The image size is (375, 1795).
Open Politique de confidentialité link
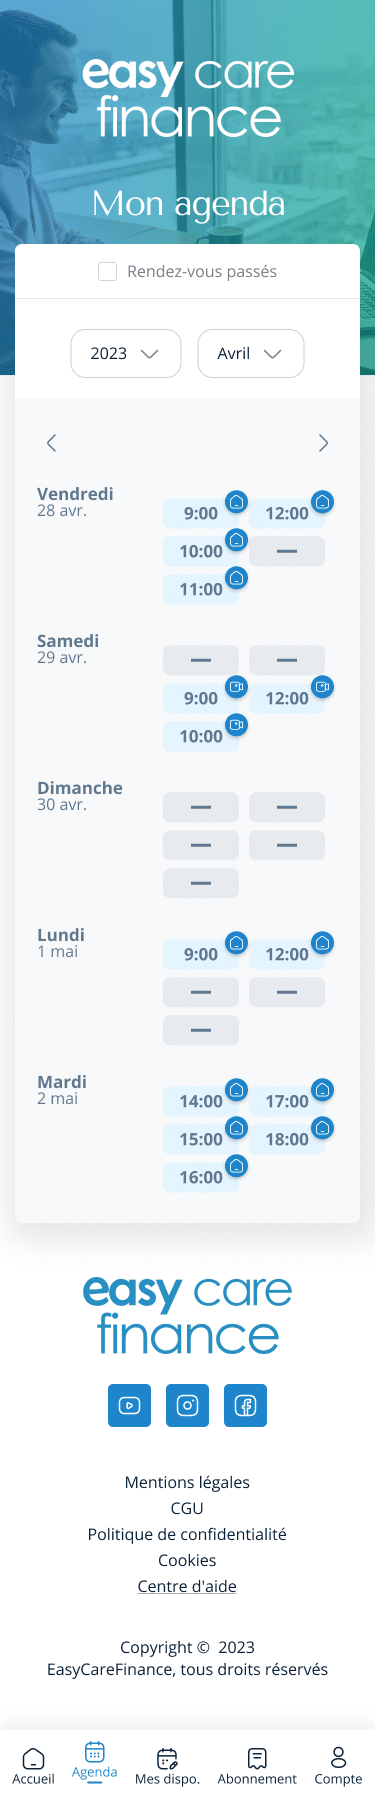coord(187,1534)
